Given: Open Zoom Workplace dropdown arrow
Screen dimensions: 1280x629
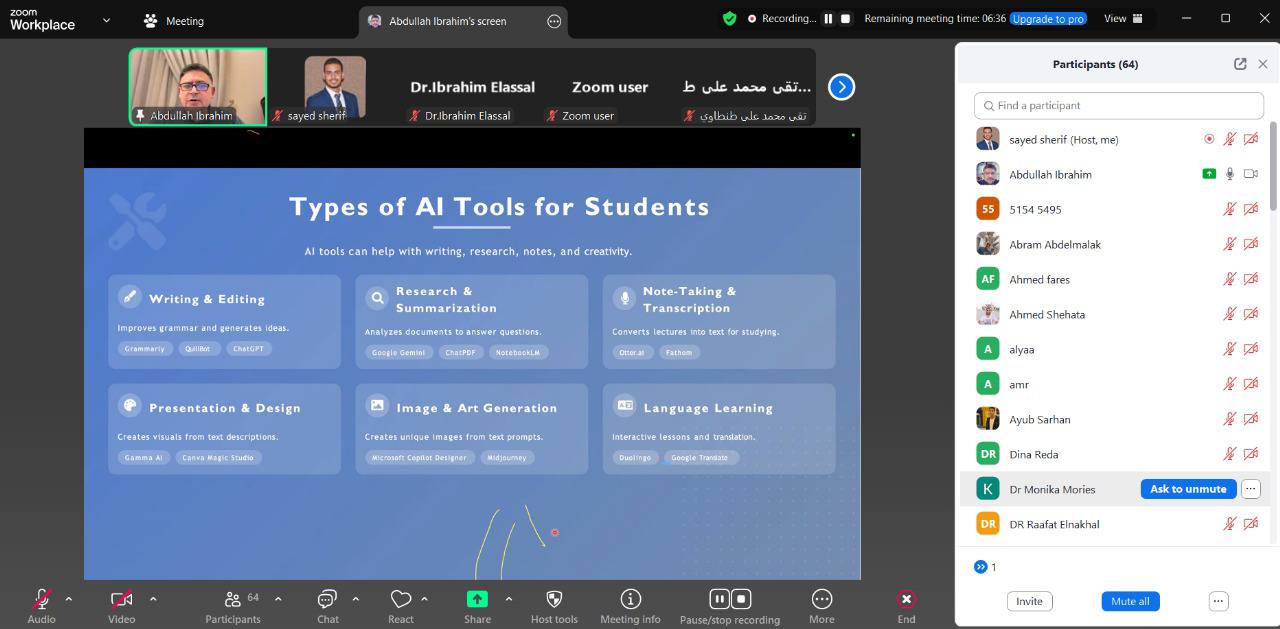Looking at the screenshot, I should tap(106, 20).
